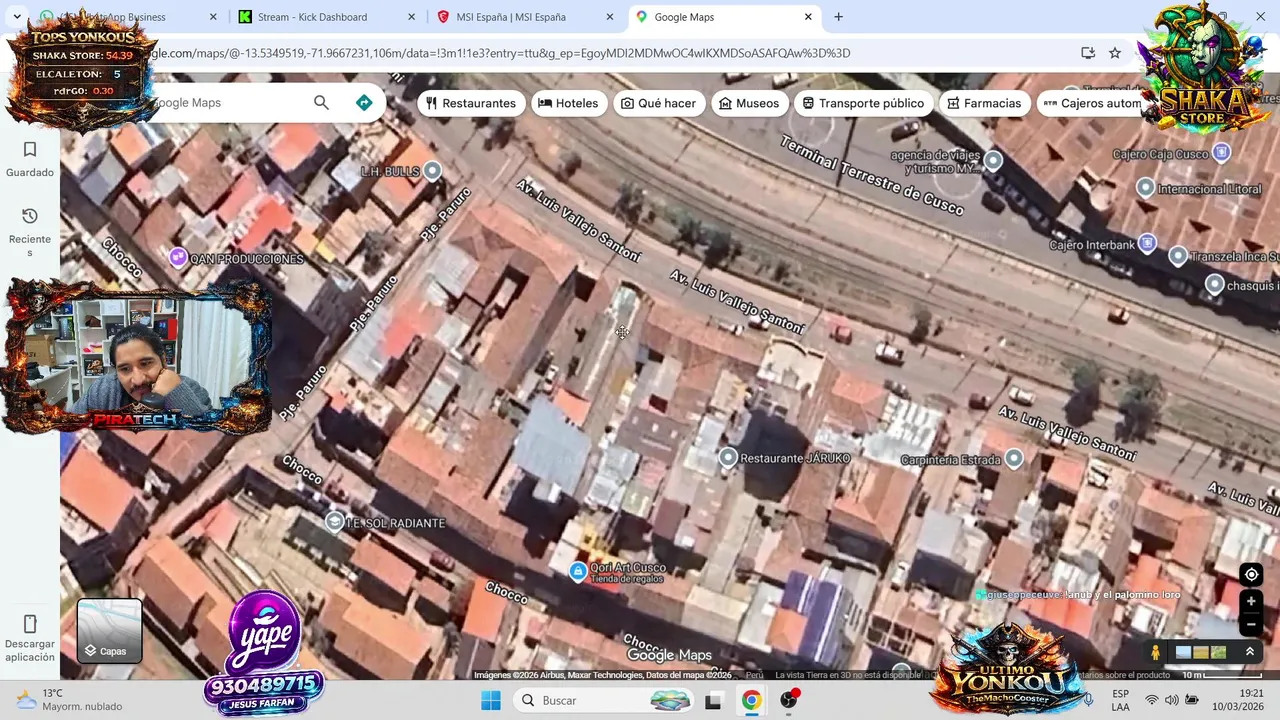Select the Qué hacer chip
Image resolution: width=1280 pixels, height=720 pixels.
tap(658, 103)
